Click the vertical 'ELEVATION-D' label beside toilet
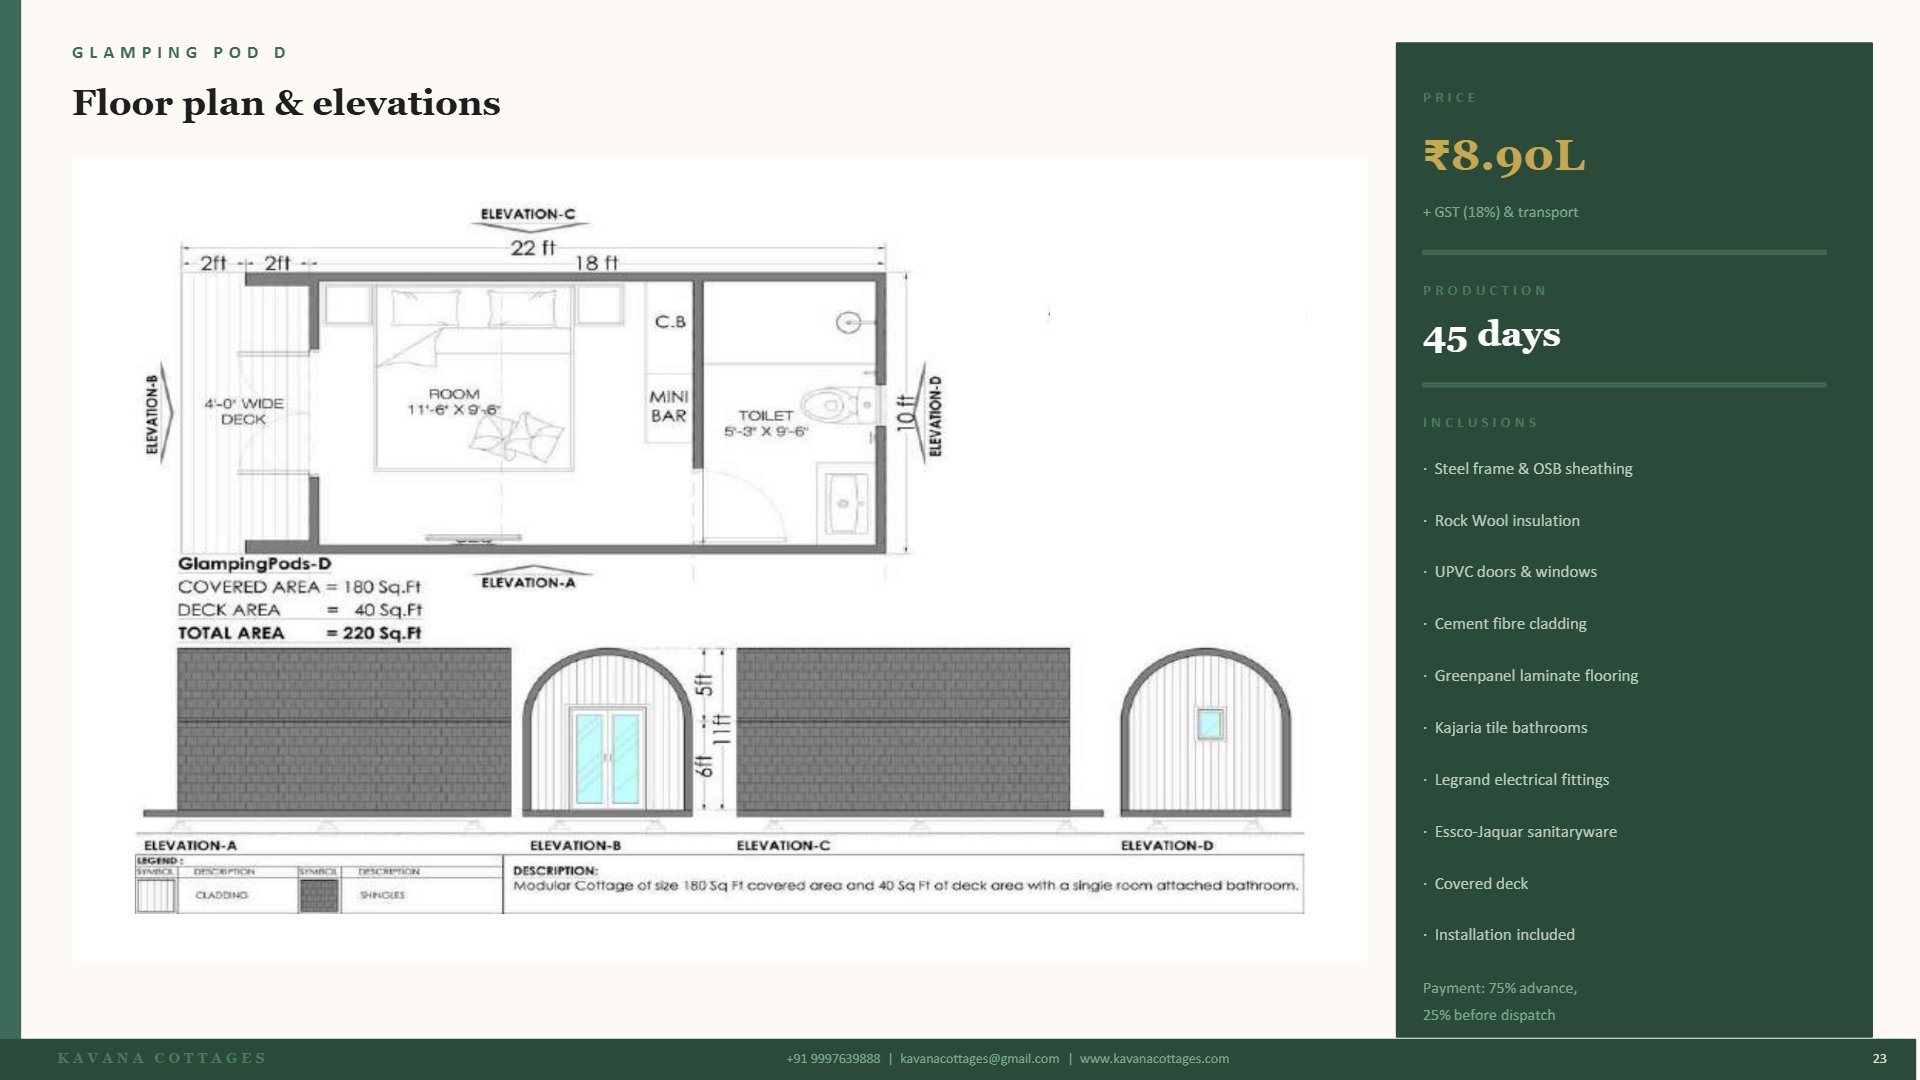 (x=936, y=416)
